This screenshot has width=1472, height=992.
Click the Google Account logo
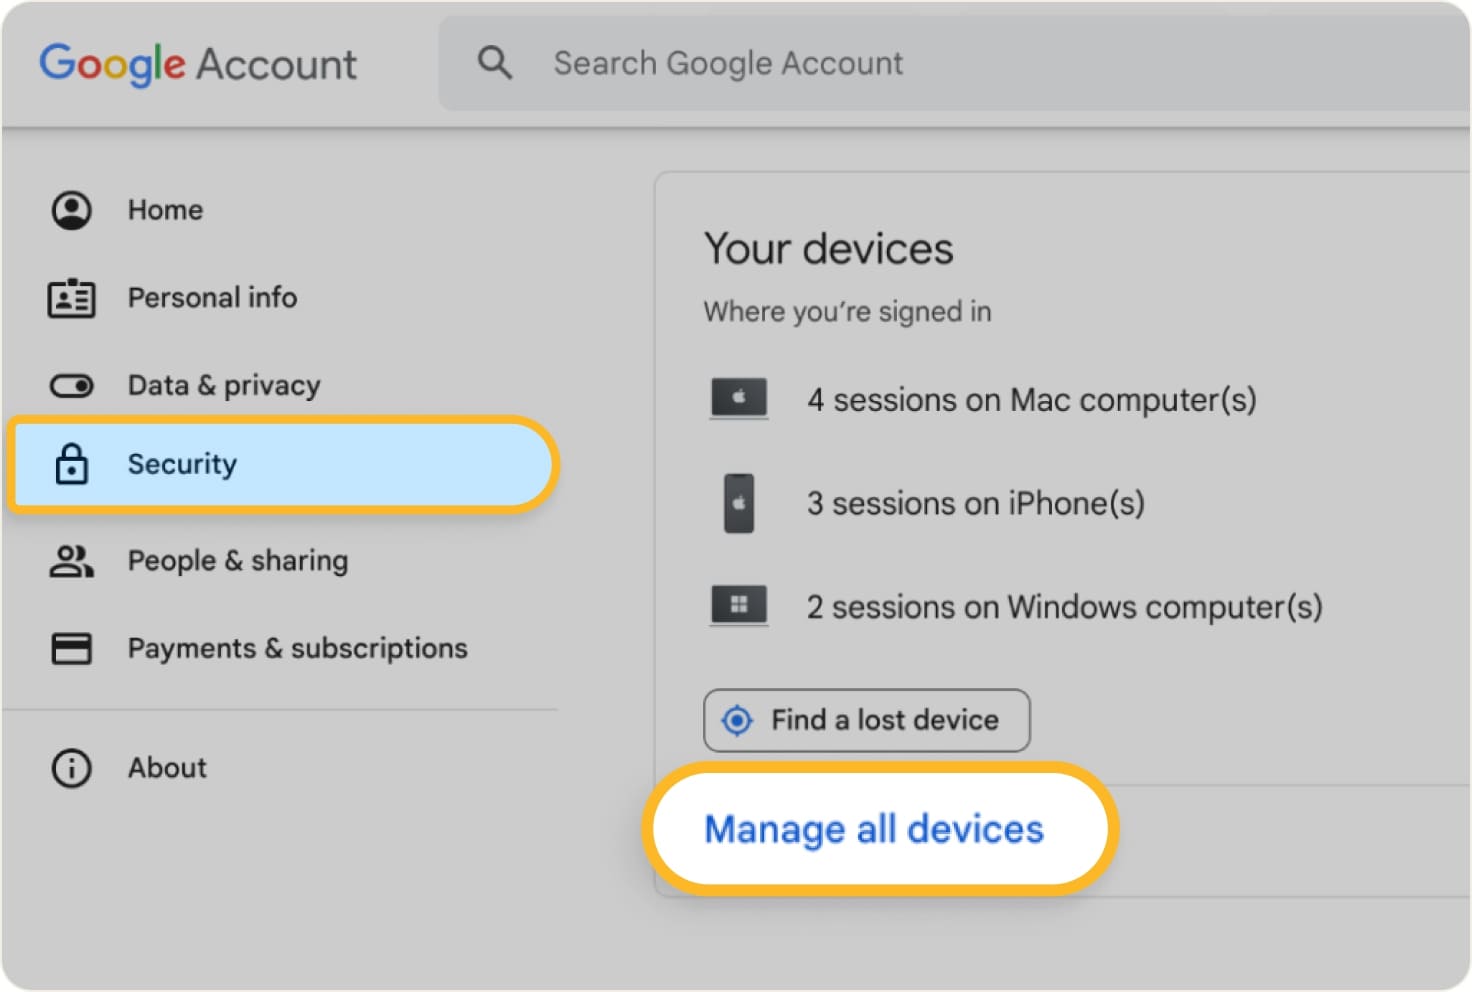(x=198, y=62)
